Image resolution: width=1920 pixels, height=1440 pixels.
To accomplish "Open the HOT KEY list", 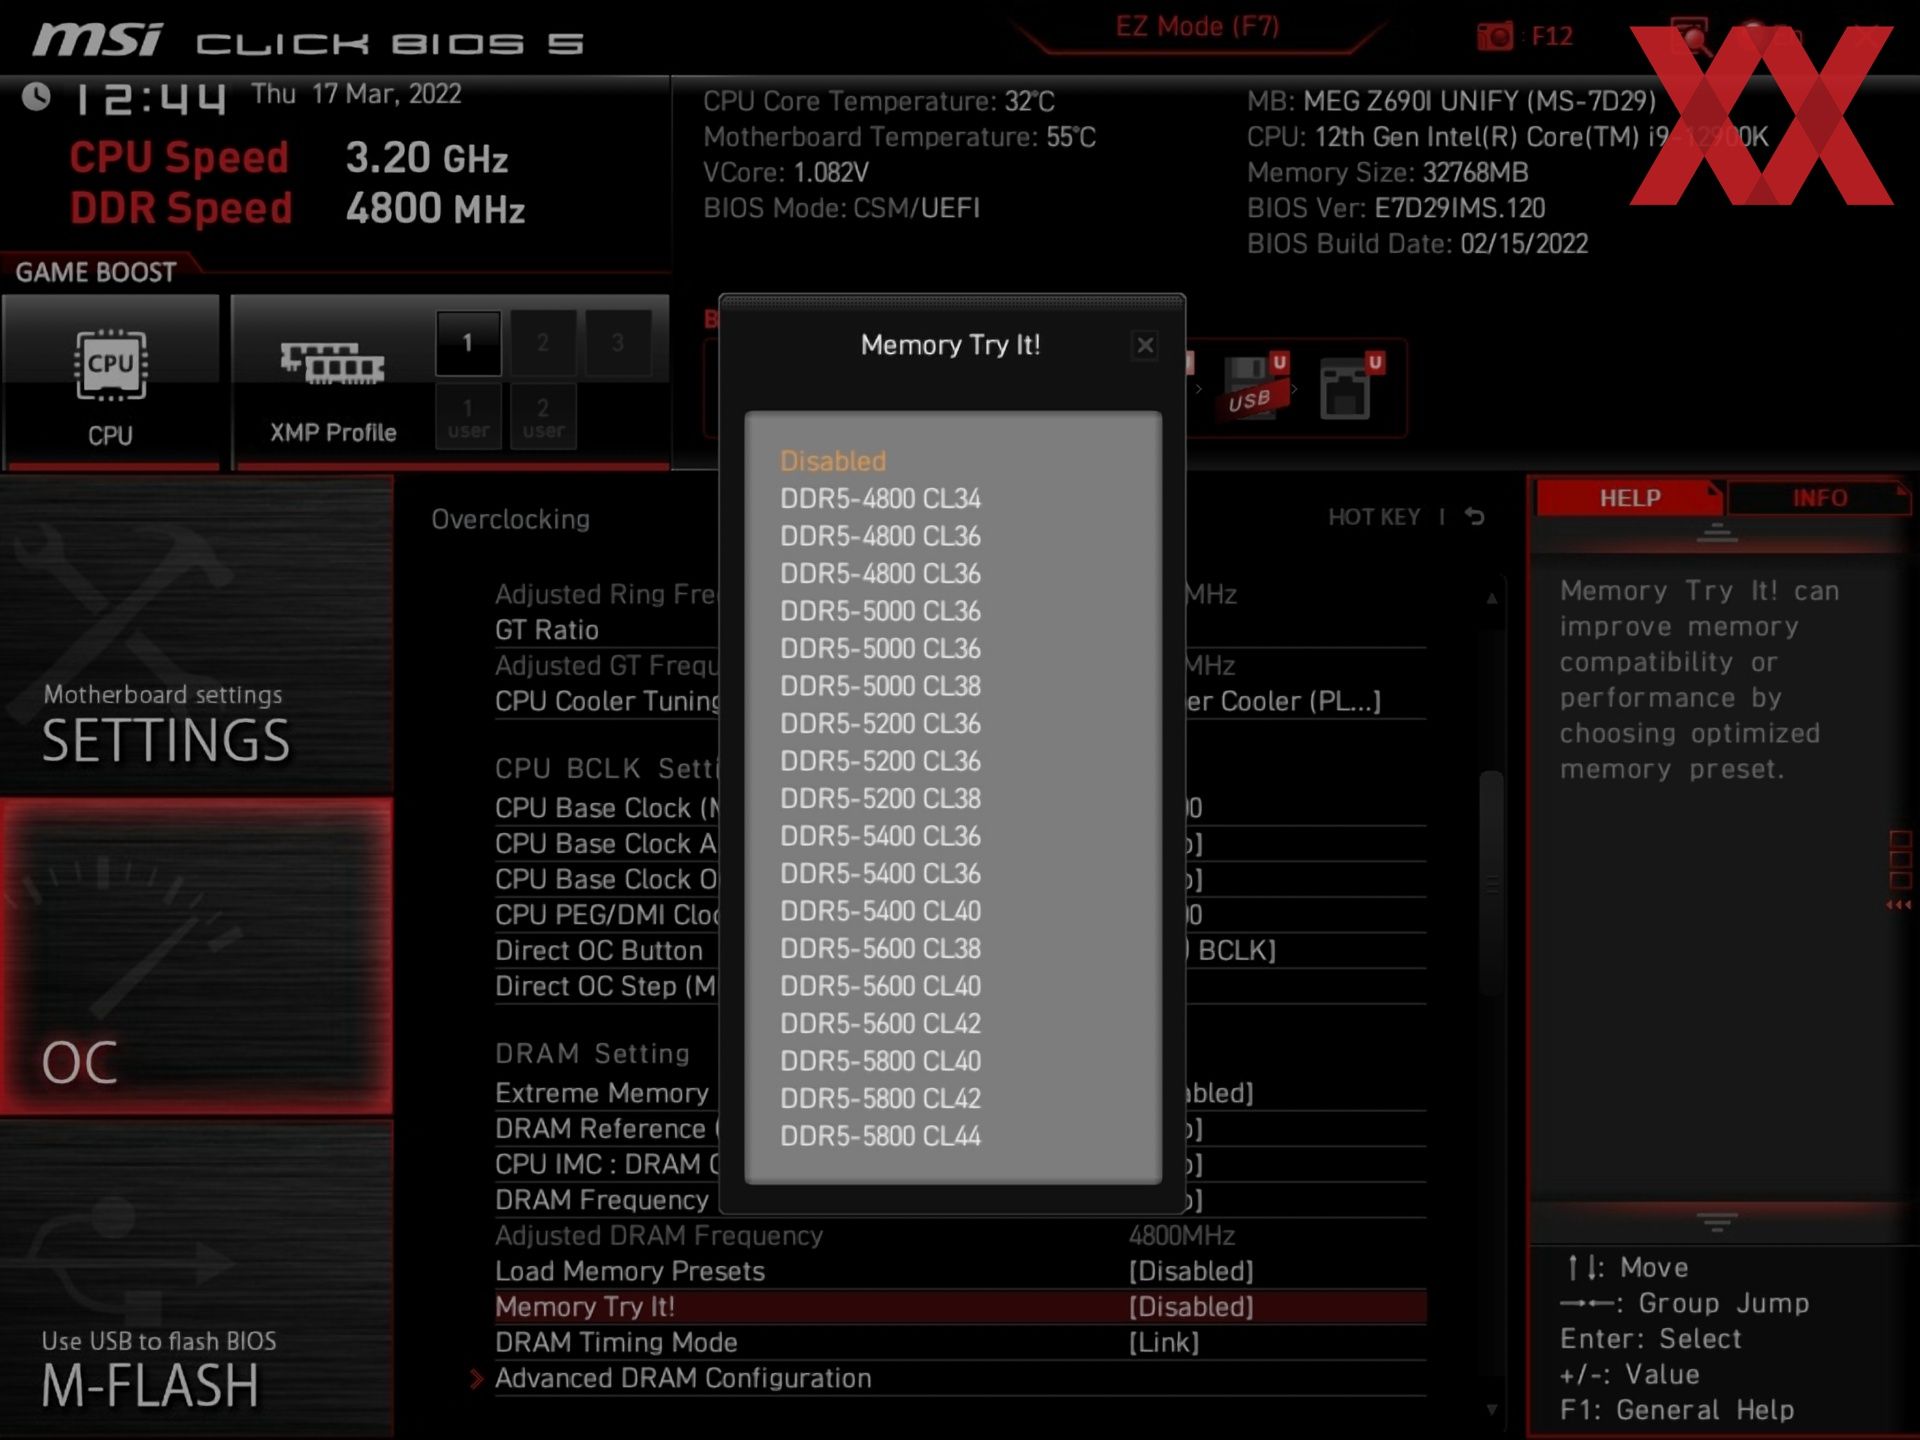I will coord(1374,517).
